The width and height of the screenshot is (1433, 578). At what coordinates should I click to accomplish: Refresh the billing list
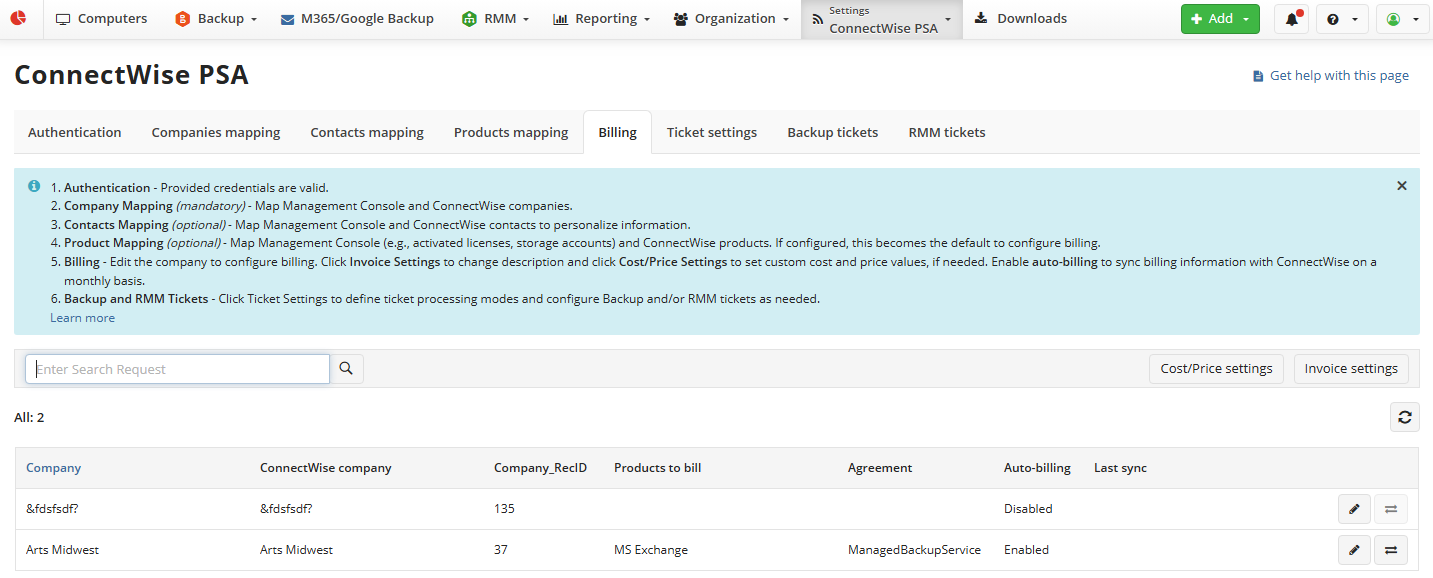coord(1405,417)
